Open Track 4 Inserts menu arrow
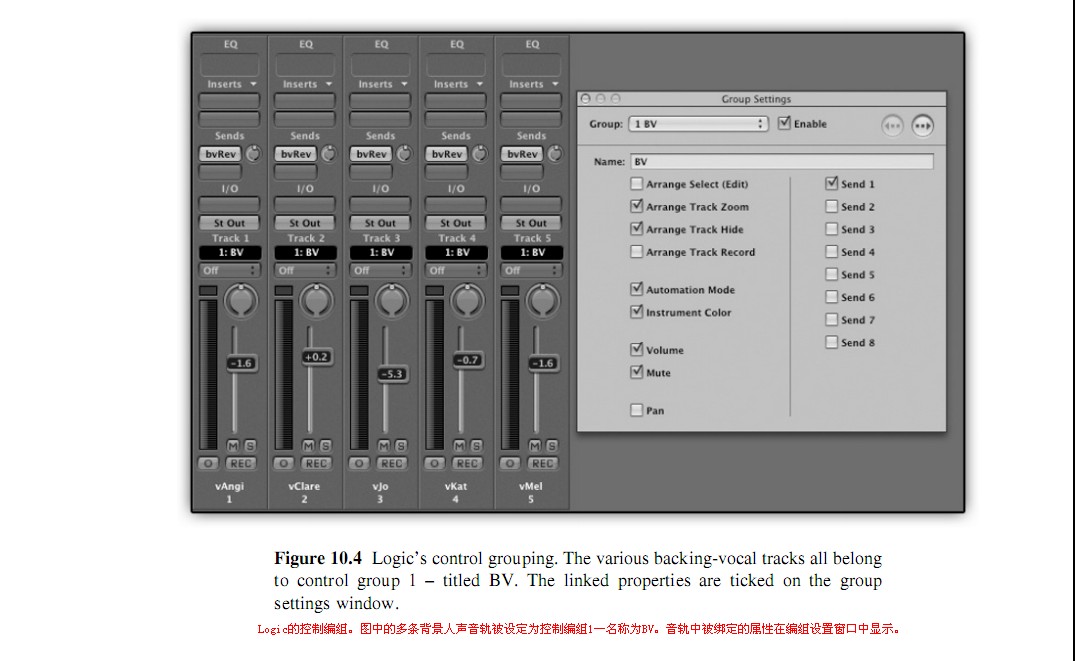This screenshot has width=1075, height=661. [479, 84]
